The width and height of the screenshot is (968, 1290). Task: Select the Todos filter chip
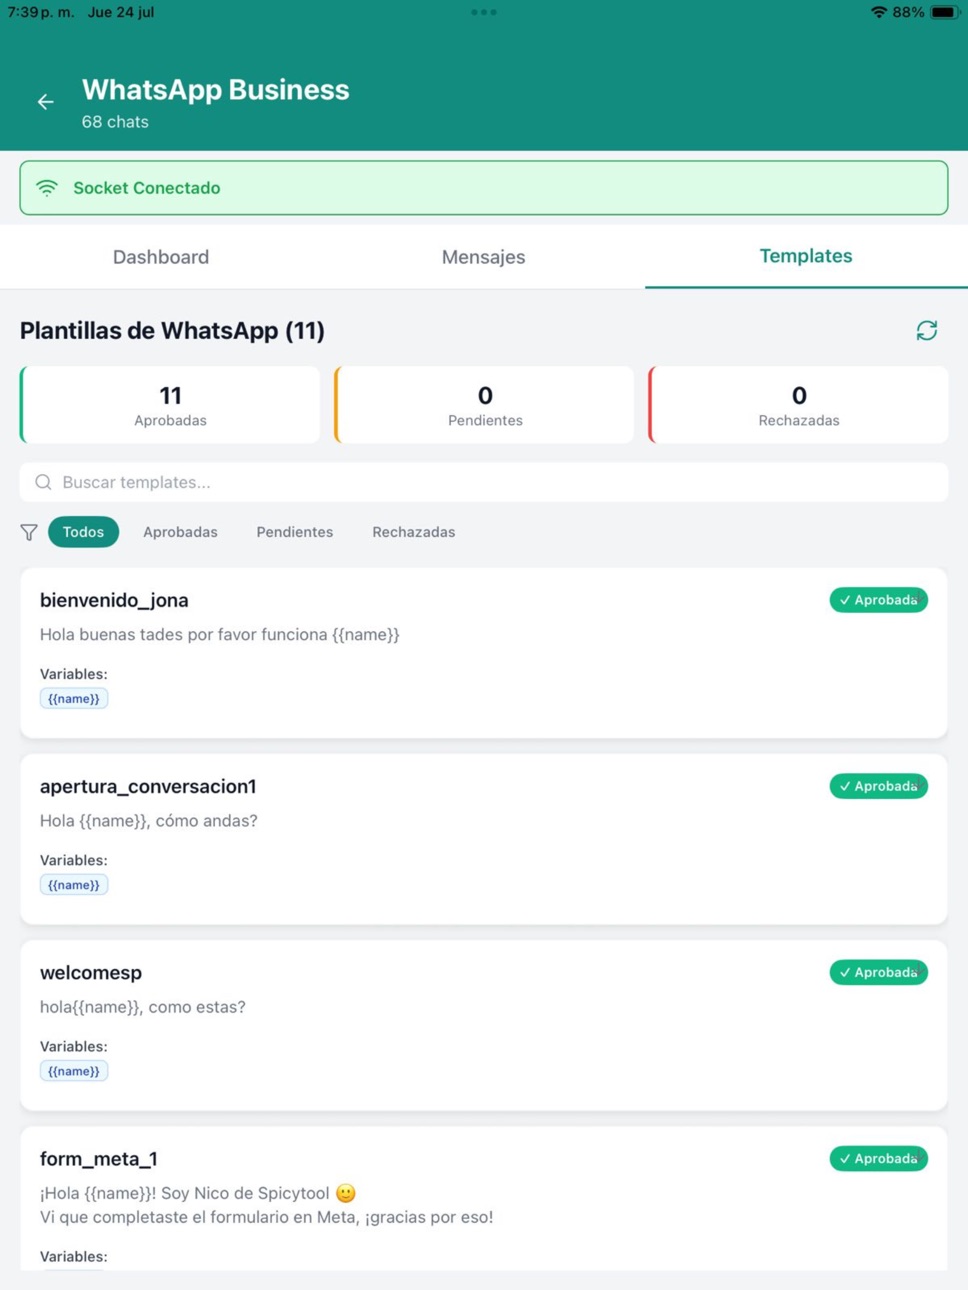pyautogui.click(x=83, y=532)
